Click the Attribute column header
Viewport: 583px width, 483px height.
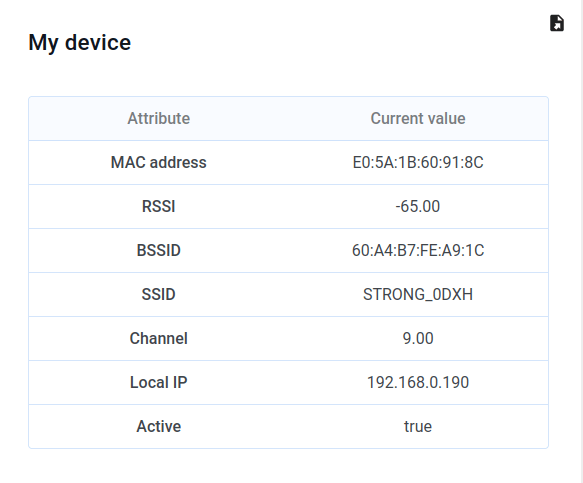point(159,119)
